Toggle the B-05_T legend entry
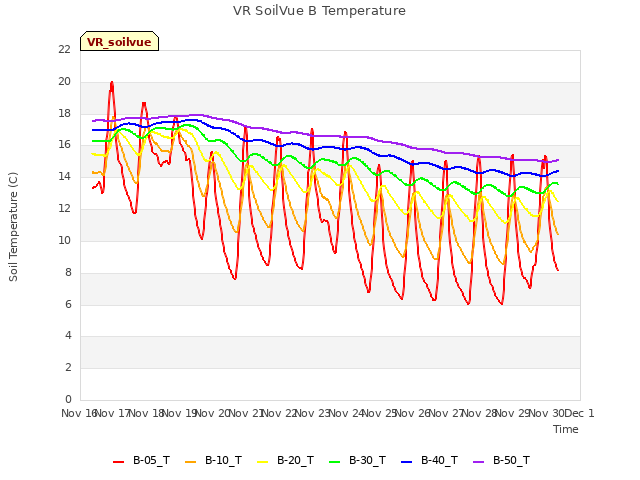 (x=141, y=461)
